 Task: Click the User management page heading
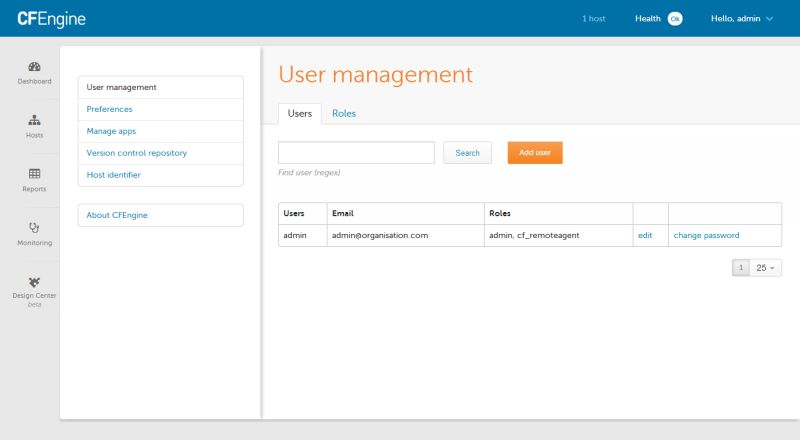click(x=376, y=75)
